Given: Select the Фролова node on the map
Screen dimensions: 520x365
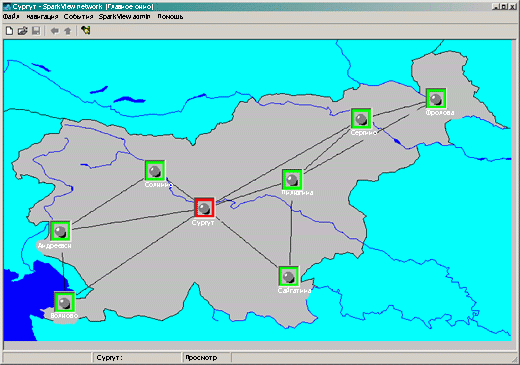Looking at the screenshot, I should coord(436,98).
